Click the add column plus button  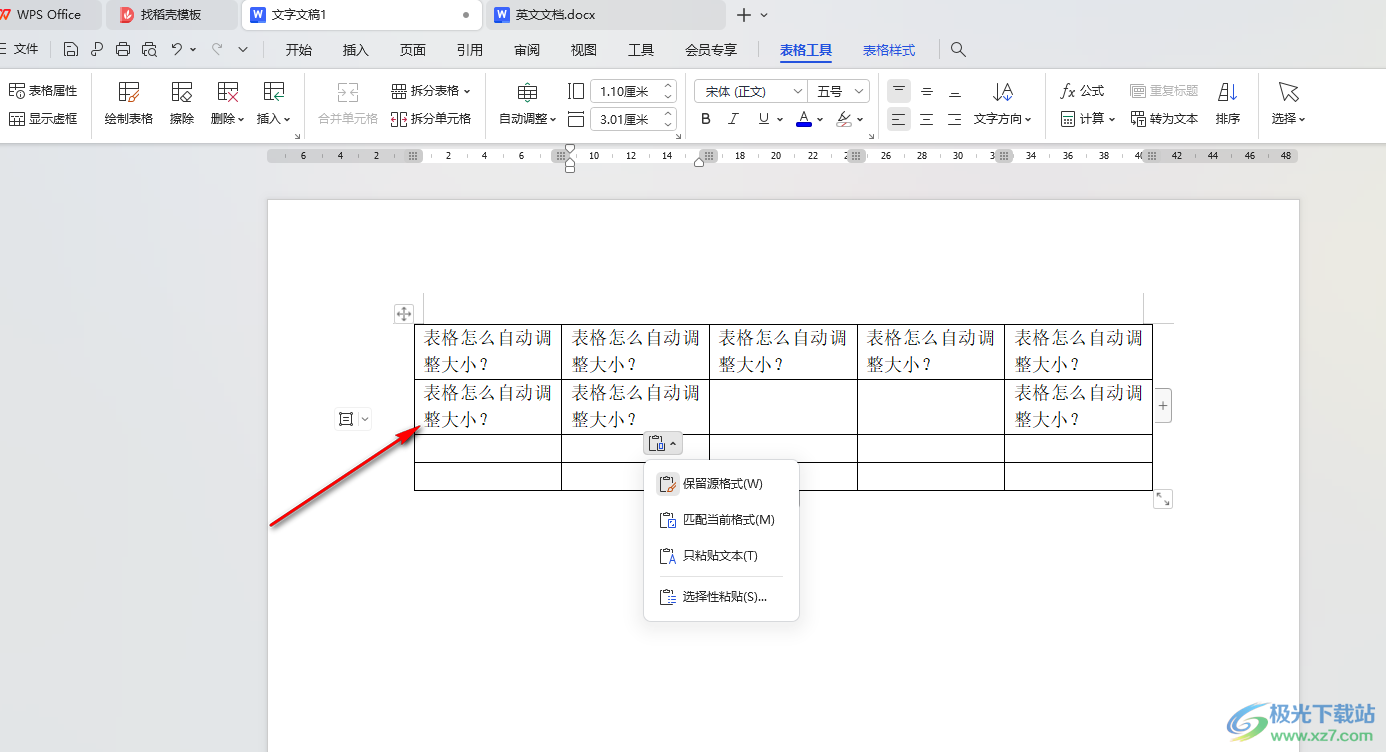(1162, 406)
